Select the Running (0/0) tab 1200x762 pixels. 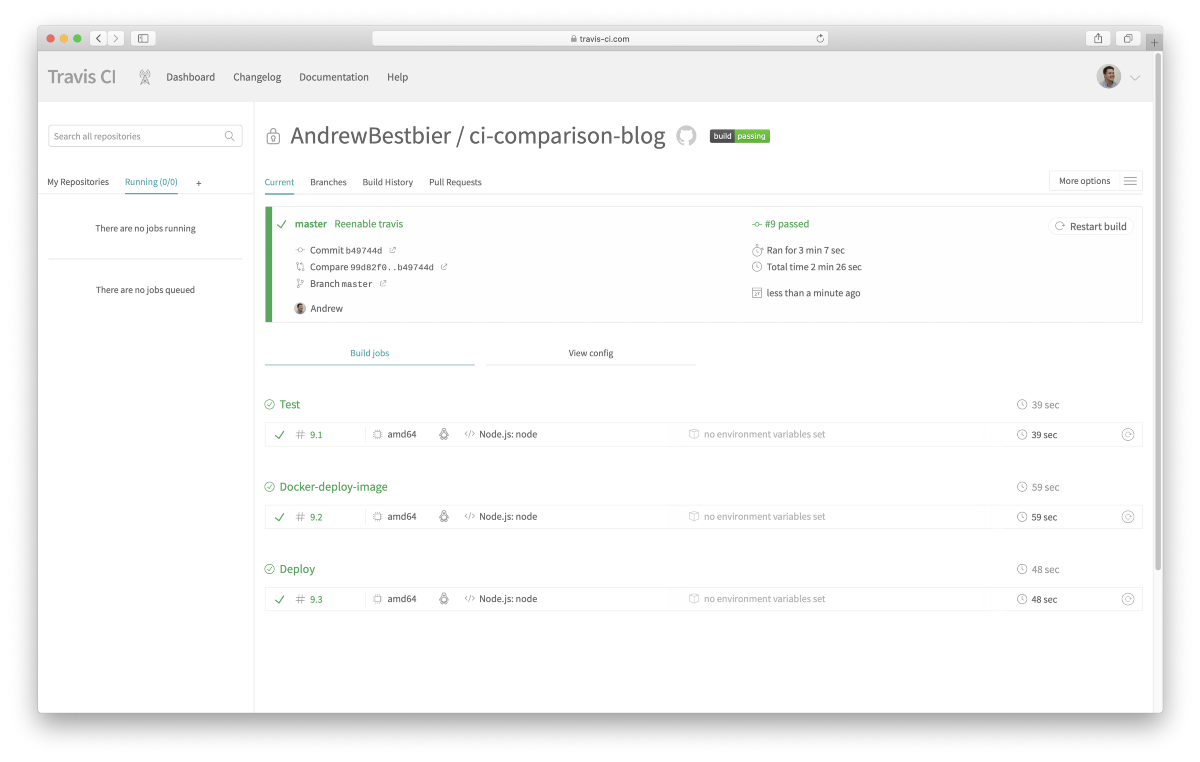(151, 182)
